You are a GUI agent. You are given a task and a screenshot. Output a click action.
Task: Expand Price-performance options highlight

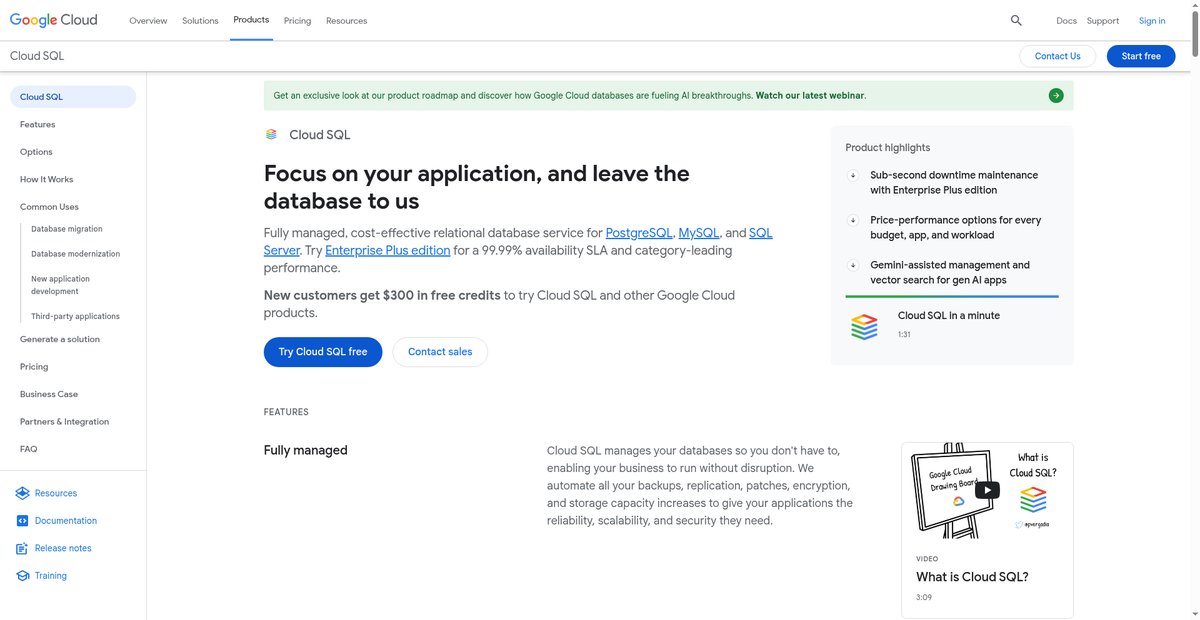[853, 220]
